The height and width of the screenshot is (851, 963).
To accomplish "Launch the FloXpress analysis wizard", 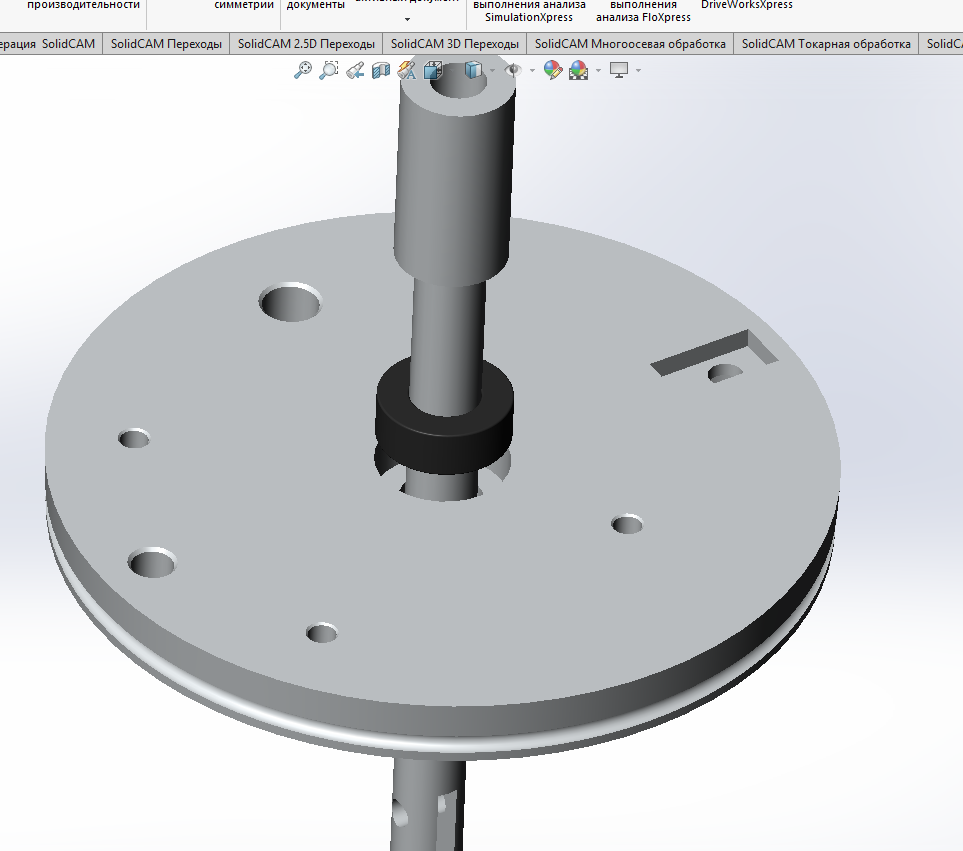I will pyautogui.click(x=643, y=11).
